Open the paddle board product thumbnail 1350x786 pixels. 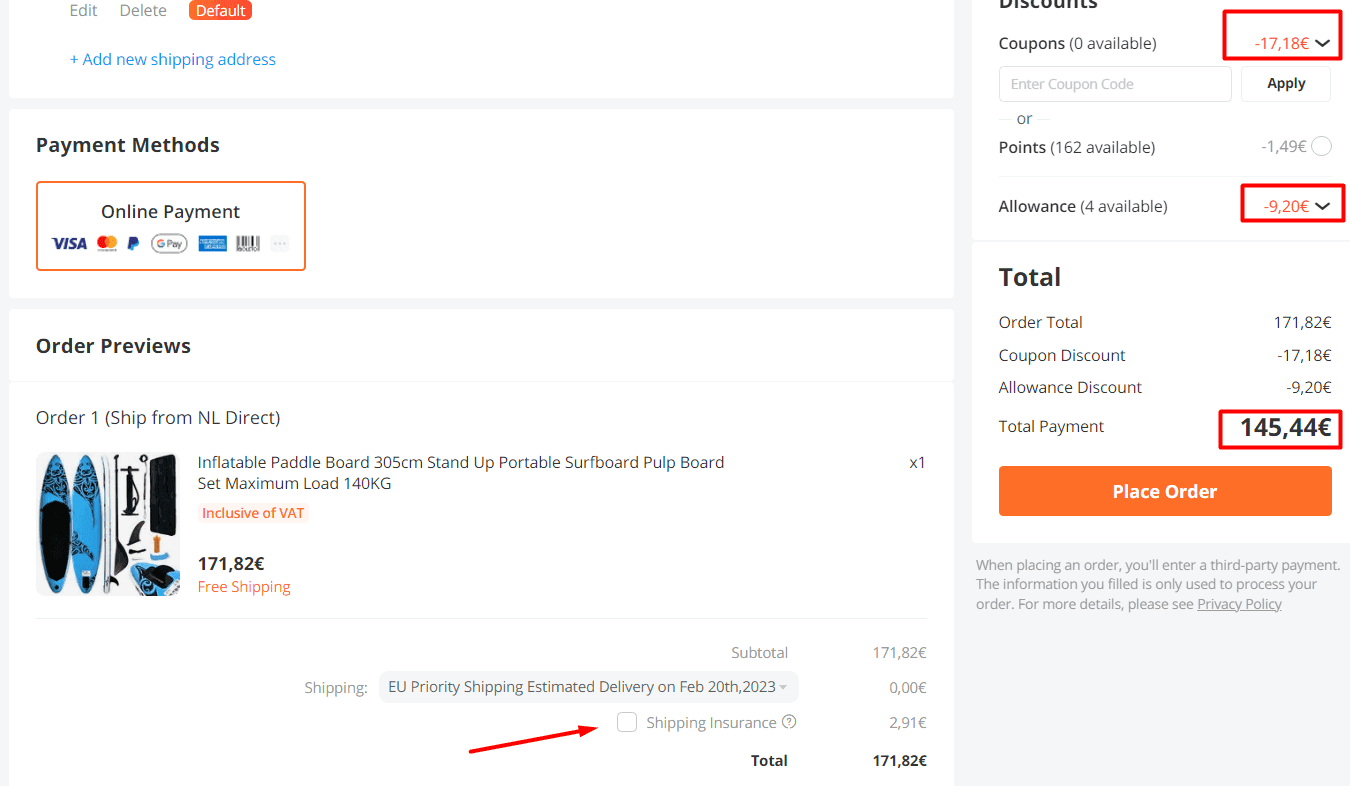pyautogui.click(x=108, y=524)
